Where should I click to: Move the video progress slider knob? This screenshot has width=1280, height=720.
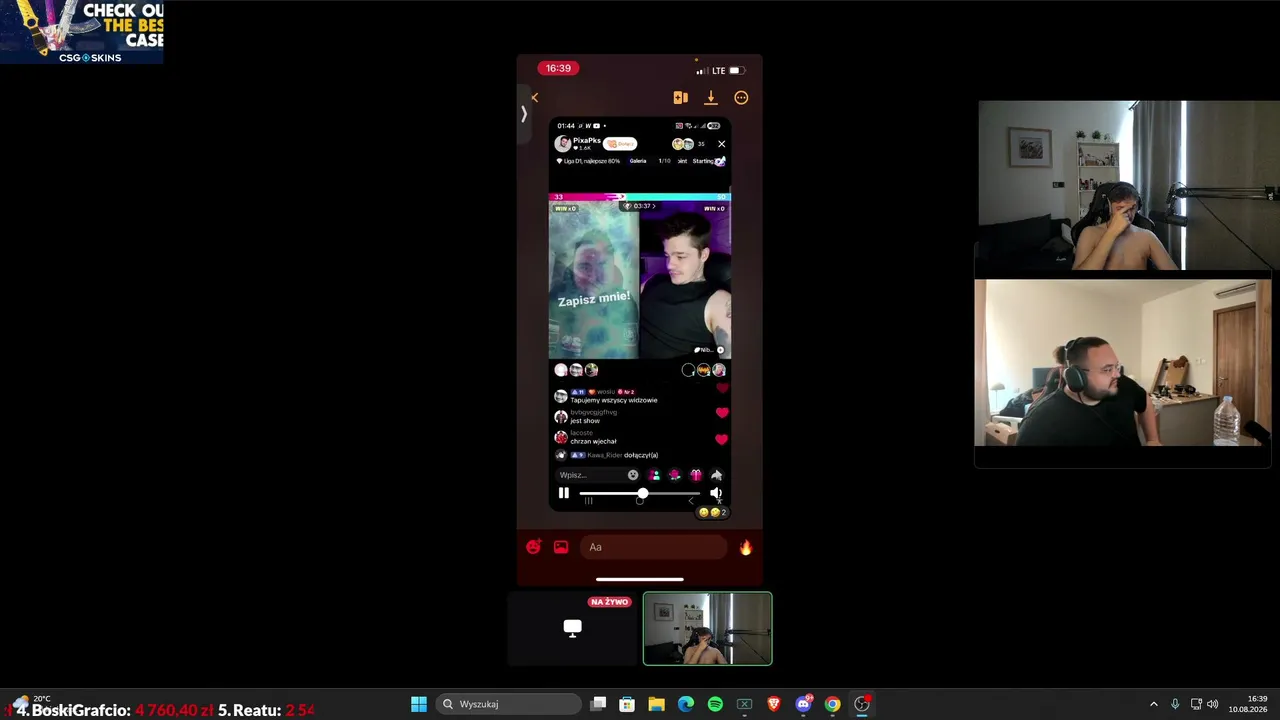[642, 493]
